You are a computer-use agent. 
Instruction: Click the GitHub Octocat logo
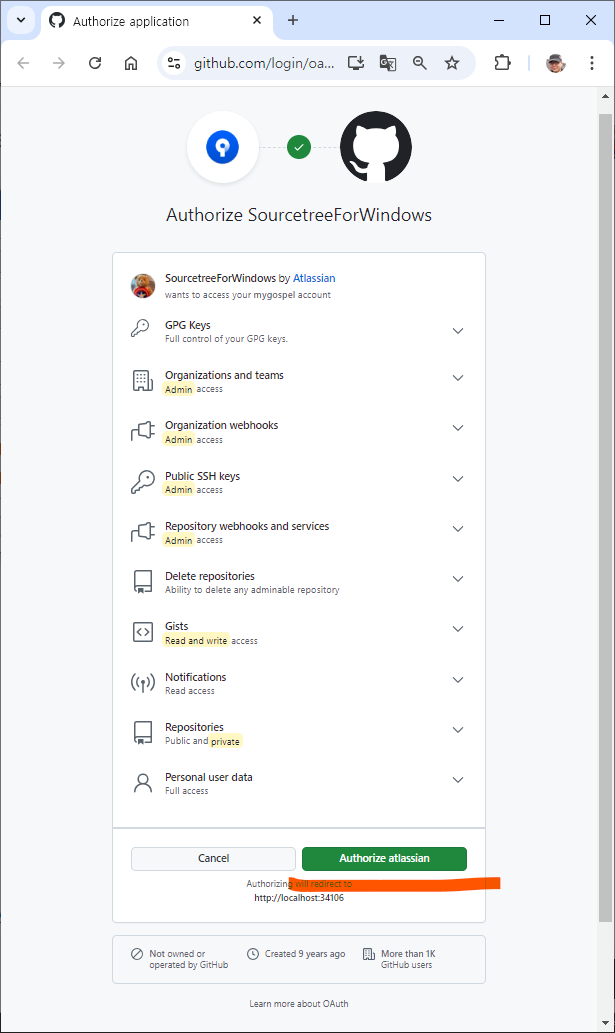click(x=376, y=146)
